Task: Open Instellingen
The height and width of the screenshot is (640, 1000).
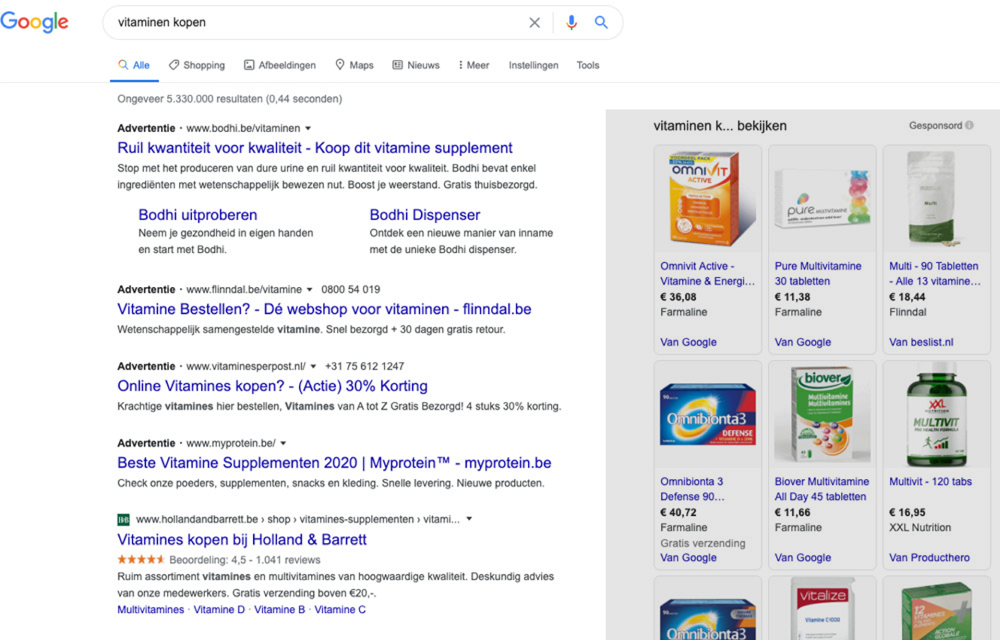Action: coord(533,65)
